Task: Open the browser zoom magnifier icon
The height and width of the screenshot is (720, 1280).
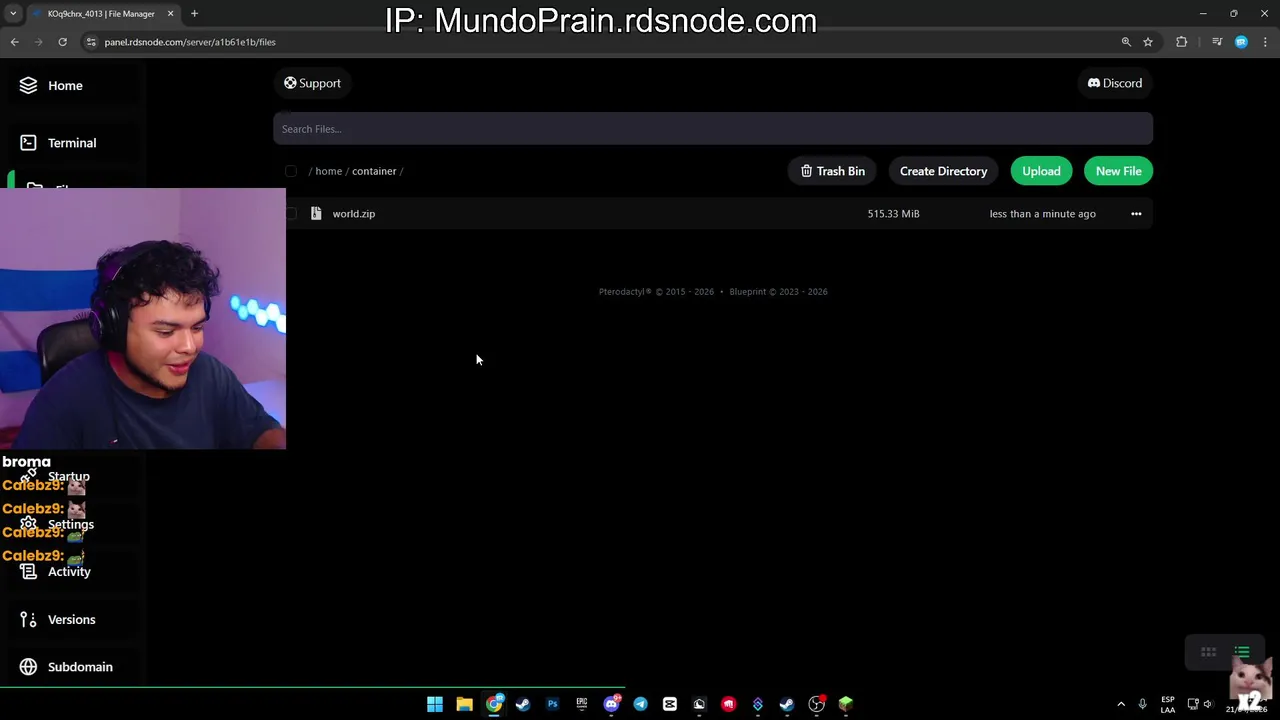Action: point(1126,42)
